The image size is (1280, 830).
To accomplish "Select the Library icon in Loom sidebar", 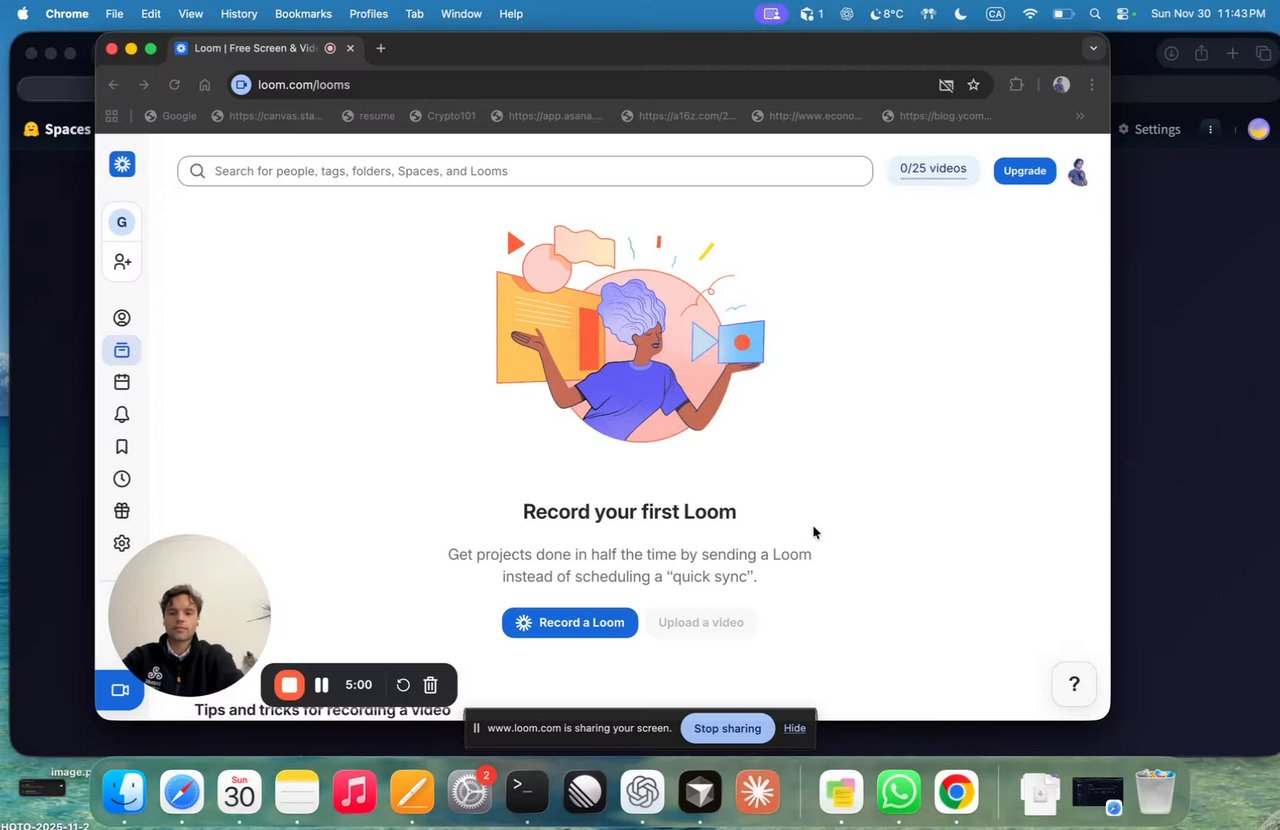I will click(x=122, y=350).
